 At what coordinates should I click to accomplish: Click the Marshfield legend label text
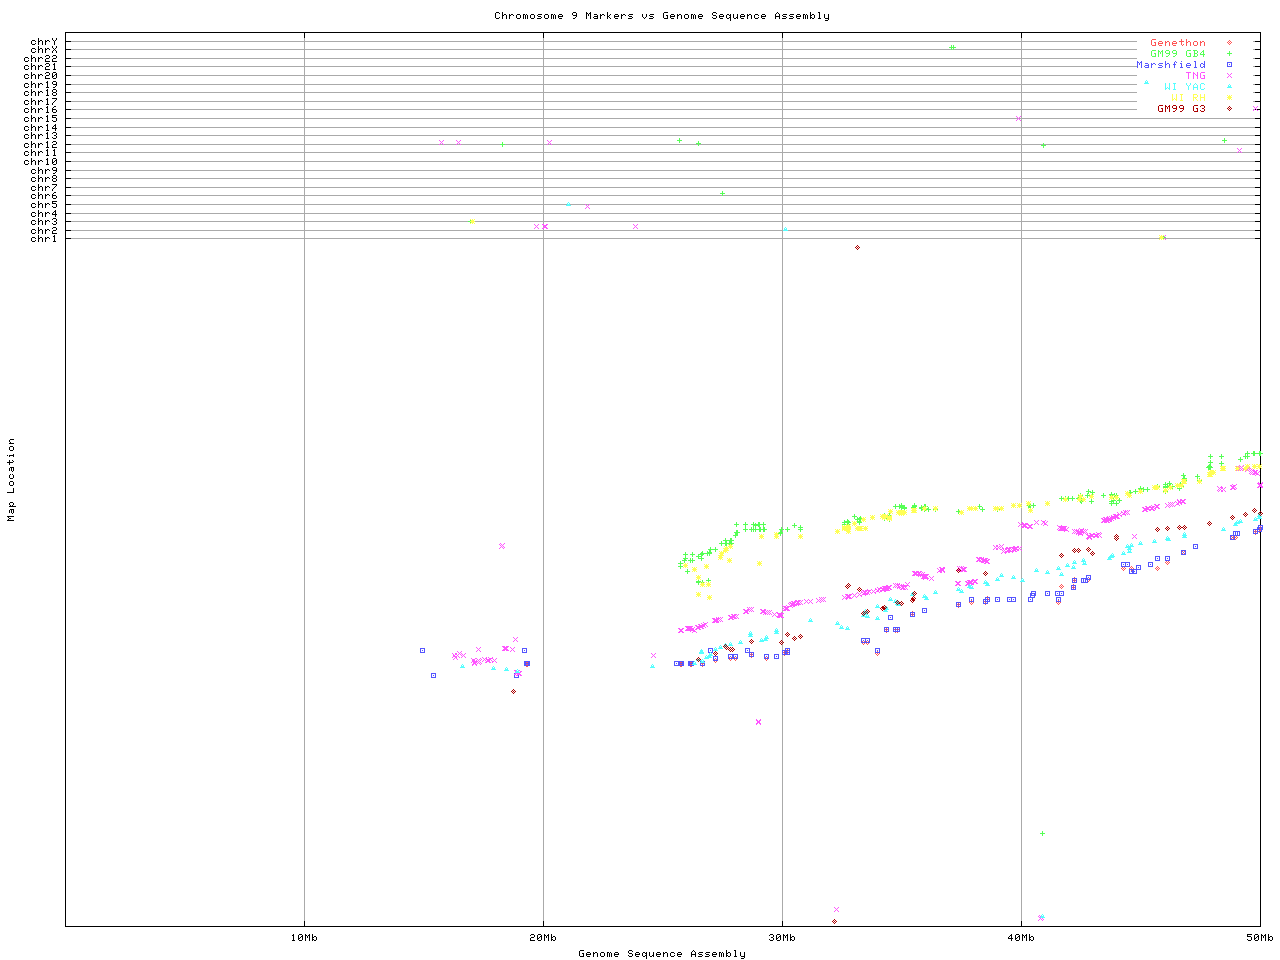(1170, 65)
